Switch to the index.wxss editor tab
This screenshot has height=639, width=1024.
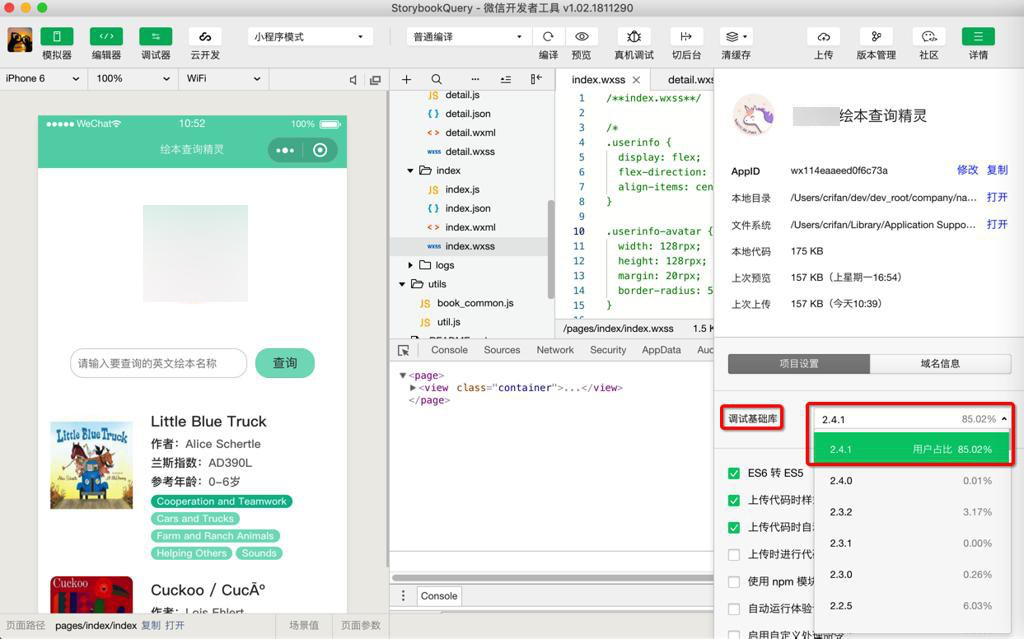[598, 80]
